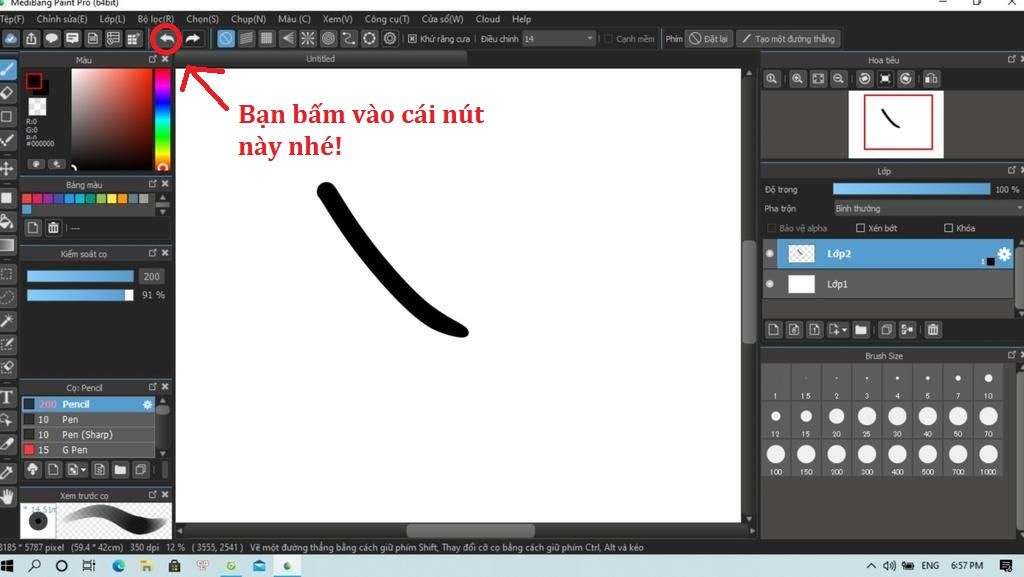
Task: Hide the Lớp2 layer visibility dot
Action: point(770,254)
